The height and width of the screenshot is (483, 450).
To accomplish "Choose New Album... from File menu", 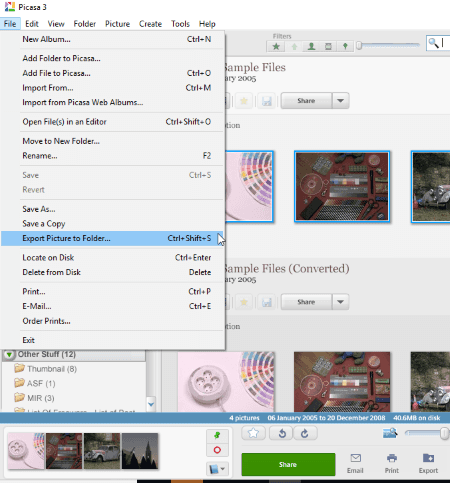I will (x=112, y=39).
